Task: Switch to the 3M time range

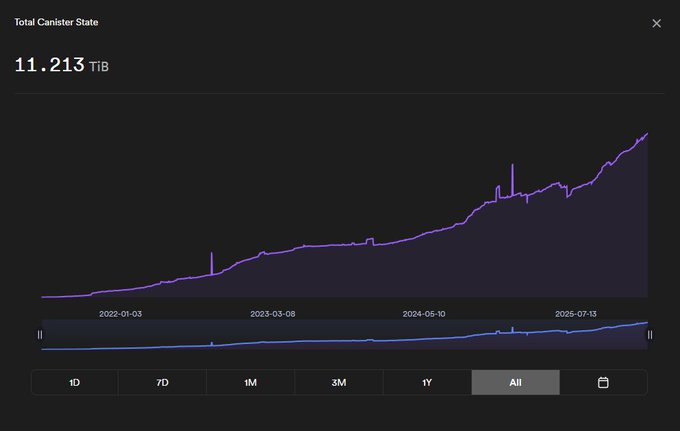Action: coord(339,382)
